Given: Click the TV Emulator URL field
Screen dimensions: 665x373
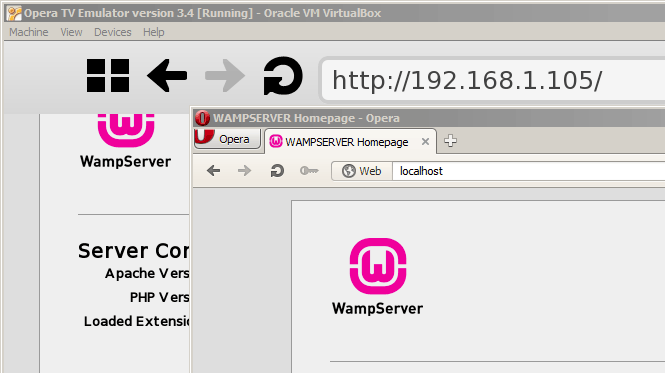Looking at the screenshot, I should (492, 81).
